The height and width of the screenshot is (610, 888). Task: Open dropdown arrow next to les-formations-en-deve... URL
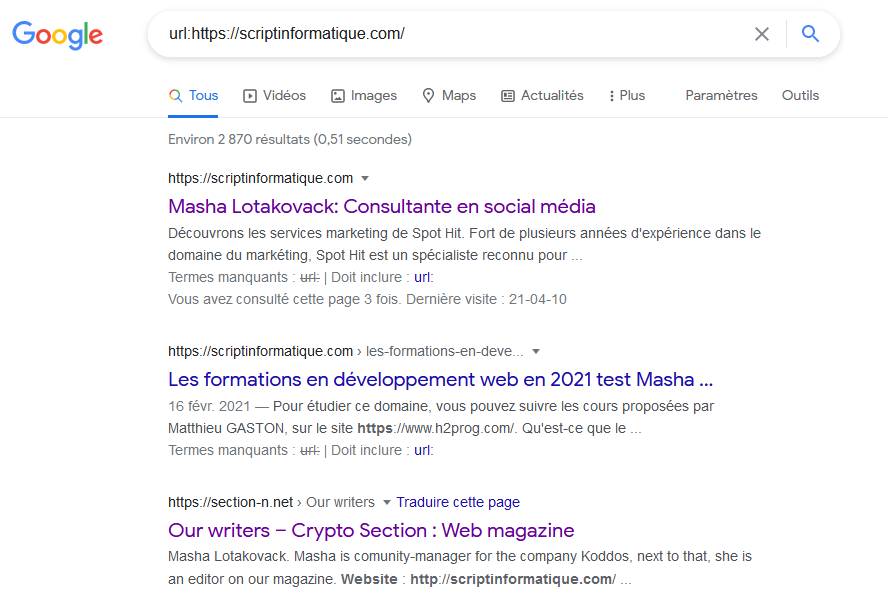pyautogui.click(x=536, y=352)
